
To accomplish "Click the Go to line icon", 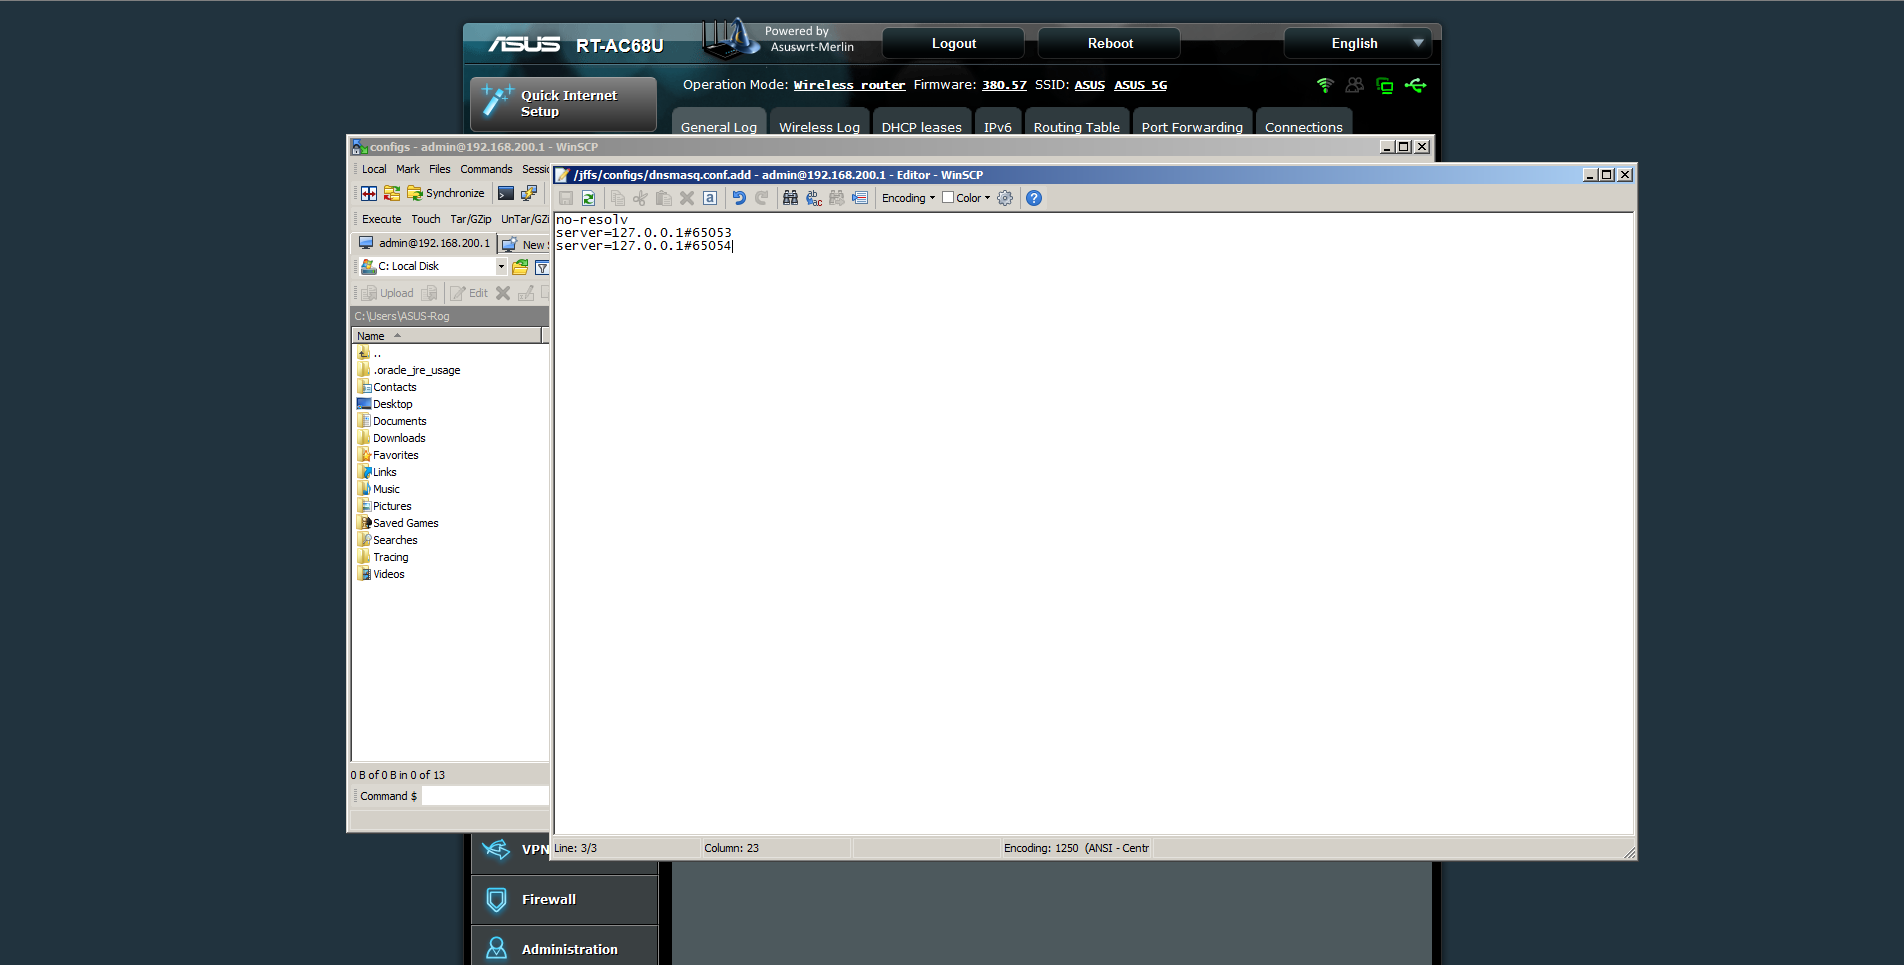I will pyautogui.click(x=860, y=198).
